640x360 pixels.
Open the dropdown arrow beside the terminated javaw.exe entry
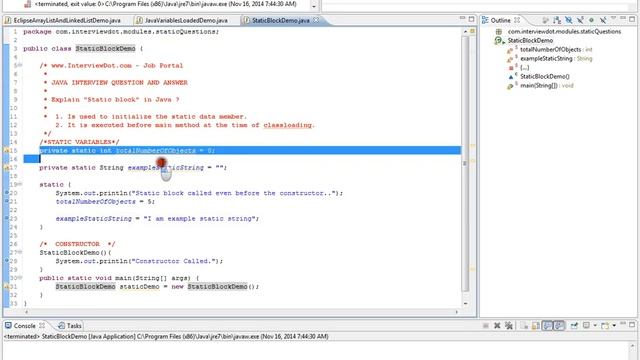(313, 6)
